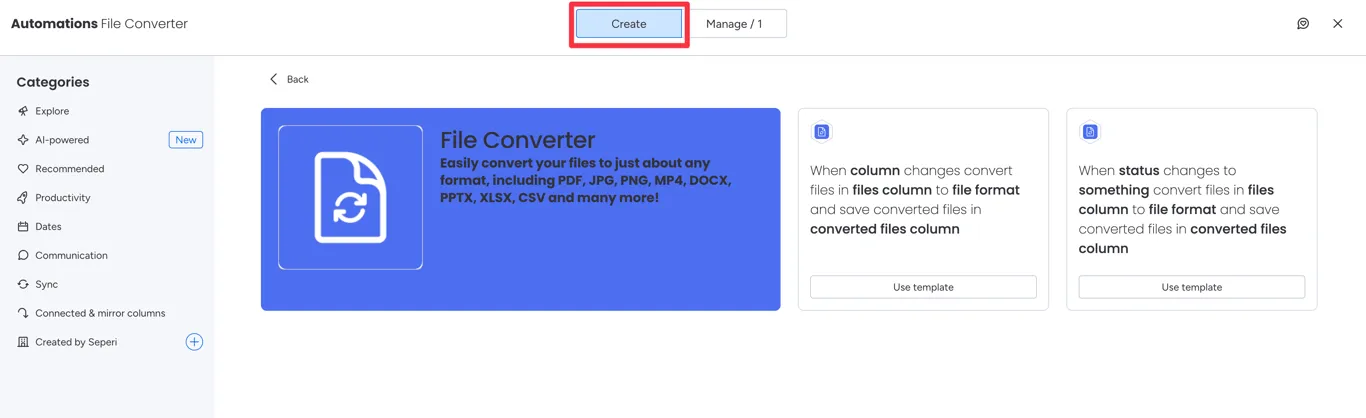Click the Categories heading
This screenshot has height=418, width=1366.
53,82
